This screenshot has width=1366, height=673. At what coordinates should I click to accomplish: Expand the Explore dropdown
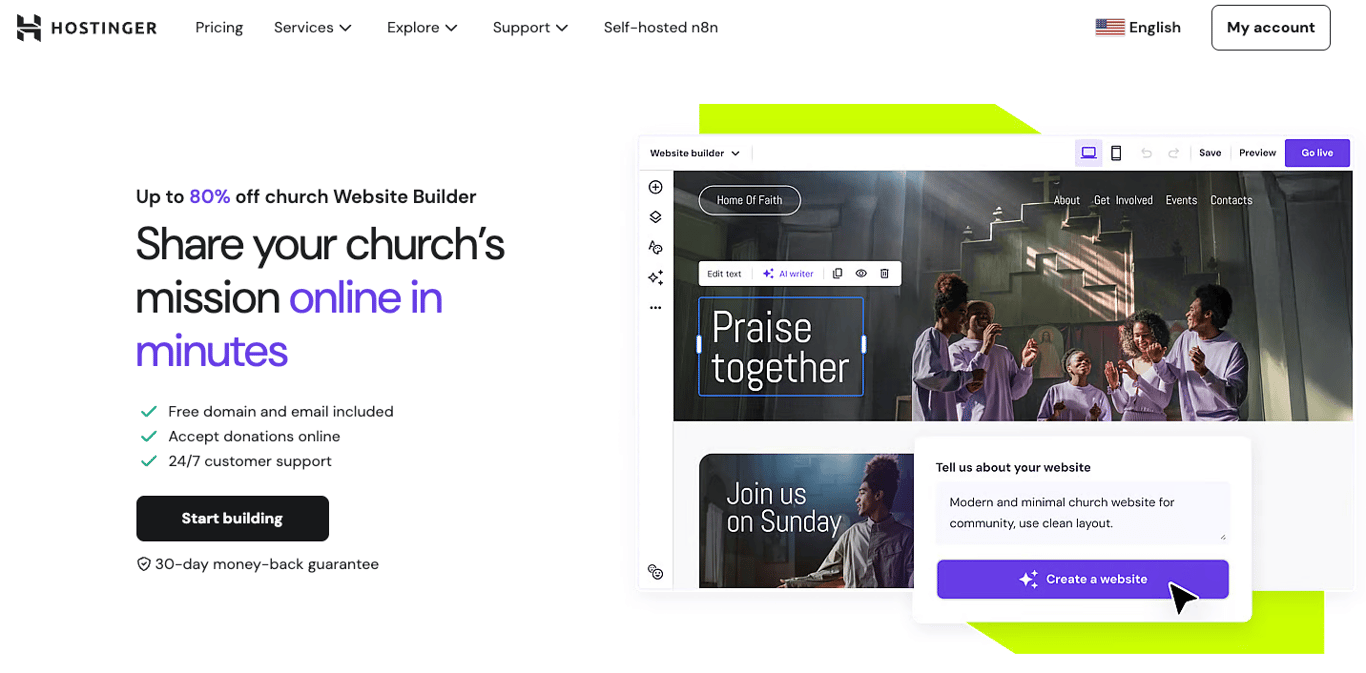(x=421, y=28)
